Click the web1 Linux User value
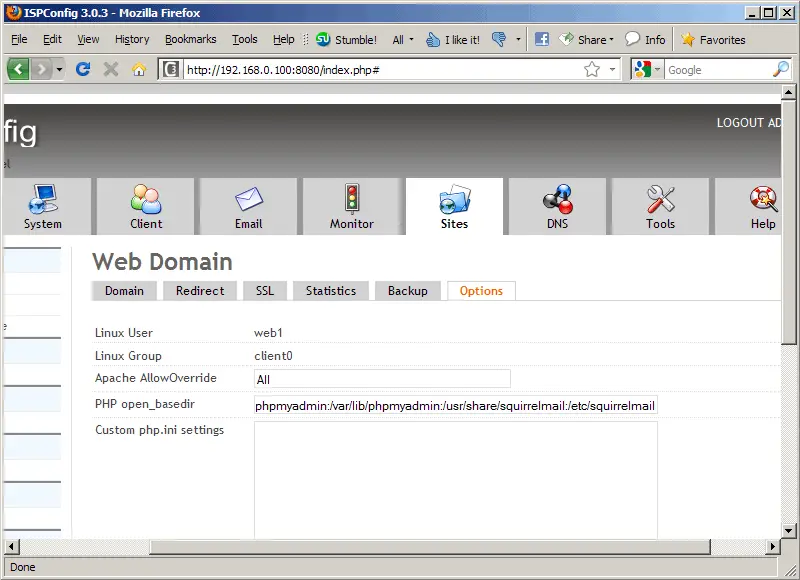 click(x=268, y=333)
